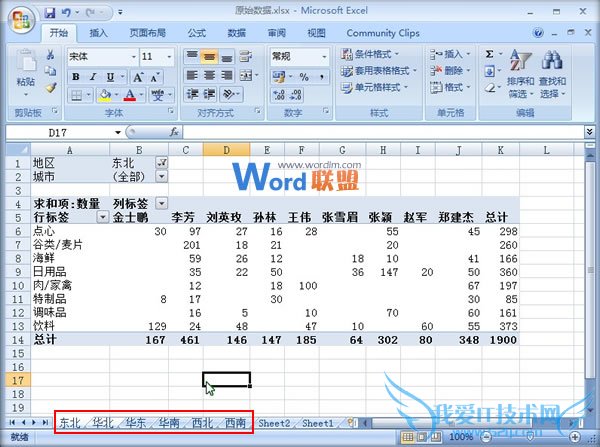Image resolution: width=600 pixels, height=447 pixels.
Task: Open 单元格样式 cell styles menu
Action: [374, 87]
